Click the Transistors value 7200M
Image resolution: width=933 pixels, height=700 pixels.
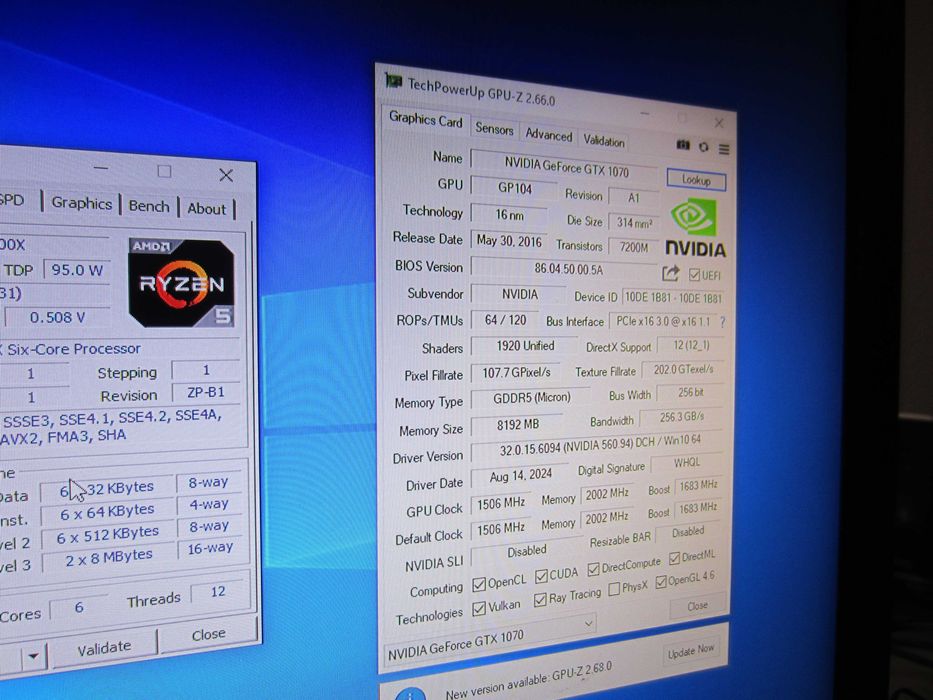click(x=634, y=247)
